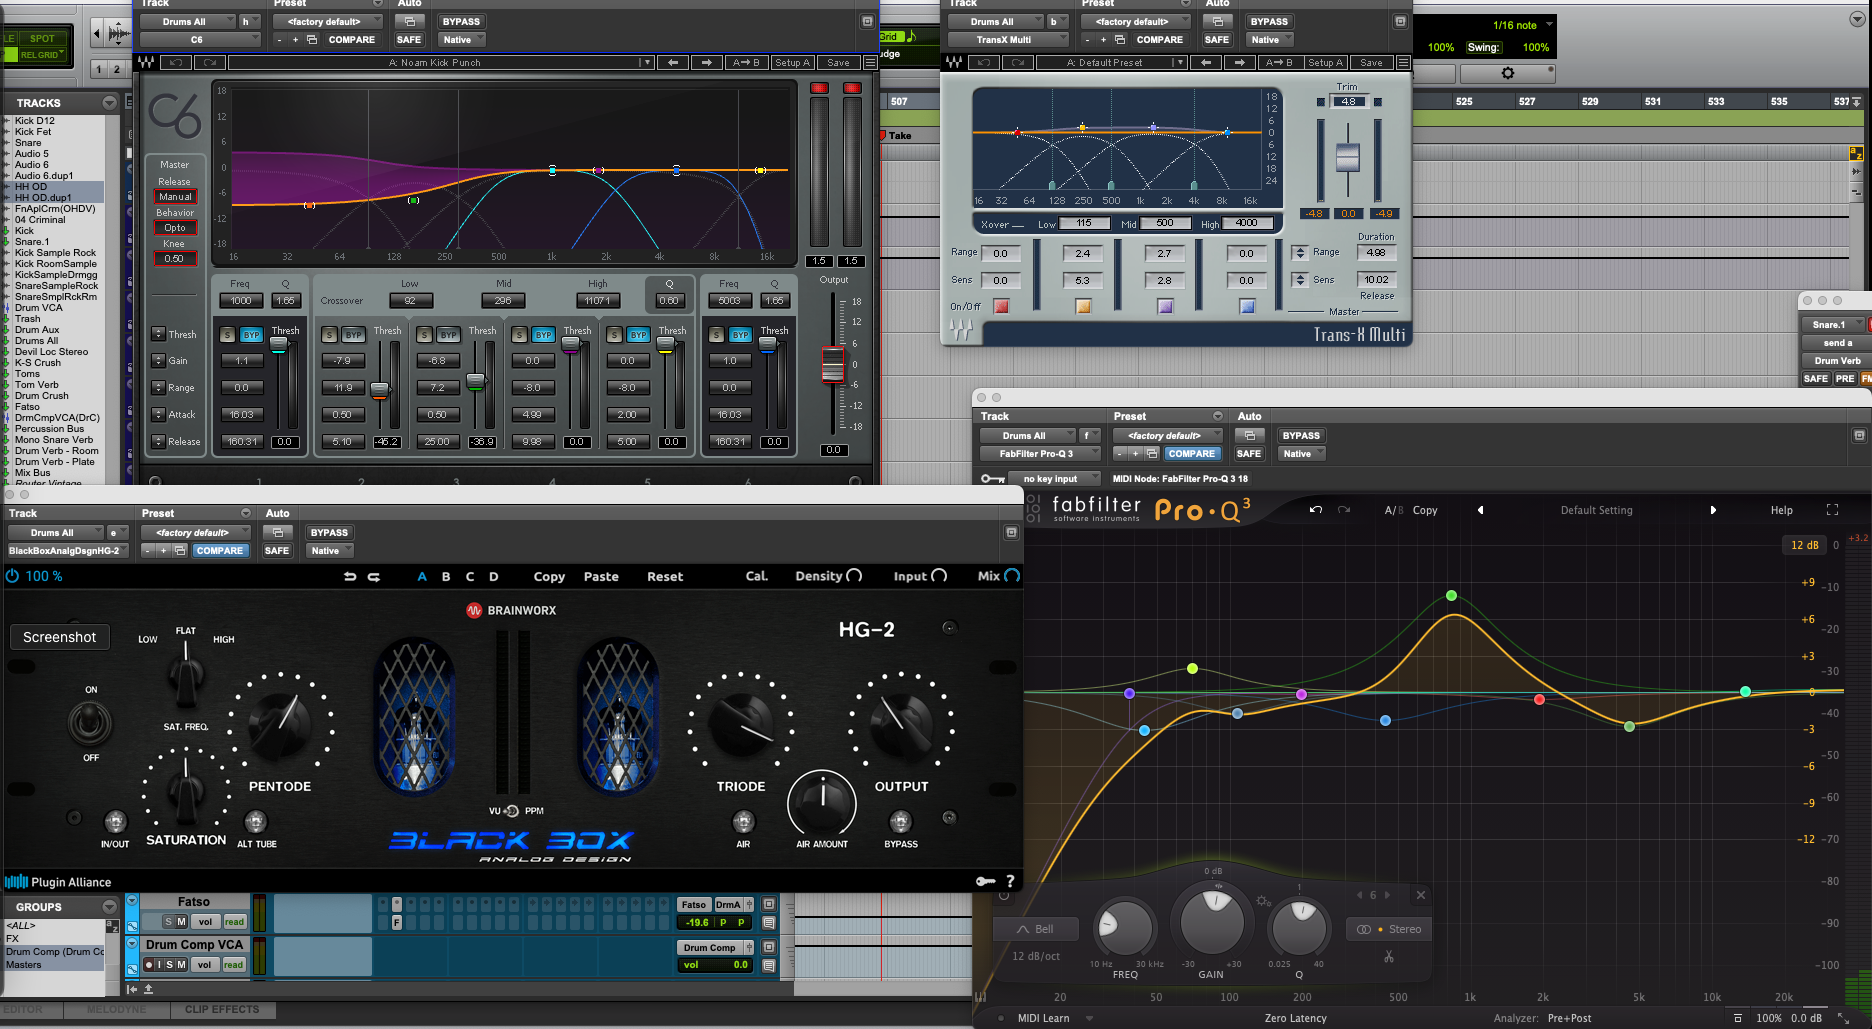This screenshot has width=1872, height=1029.
Task: Open Pro-Q 3 factory default preset dropdown
Action: (x=1168, y=436)
